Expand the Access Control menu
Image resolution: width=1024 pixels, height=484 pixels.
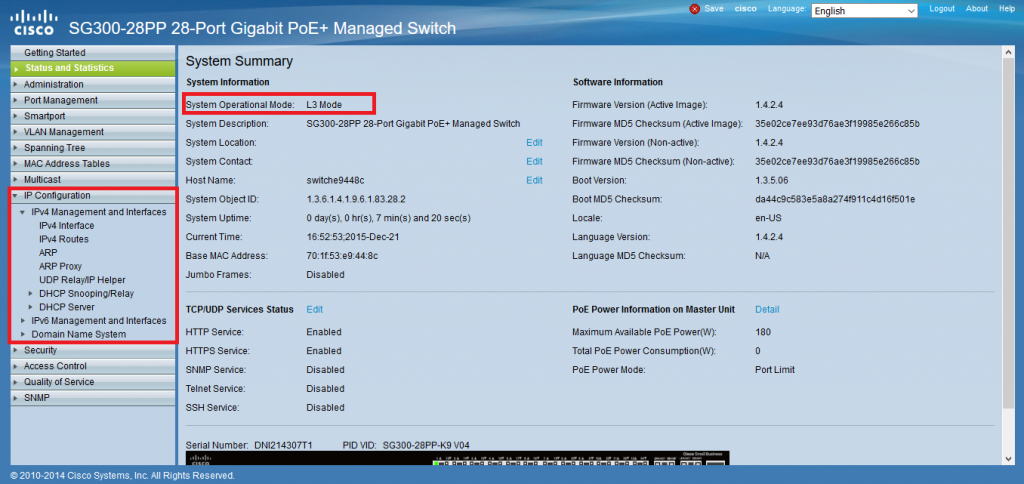pos(93,366)
